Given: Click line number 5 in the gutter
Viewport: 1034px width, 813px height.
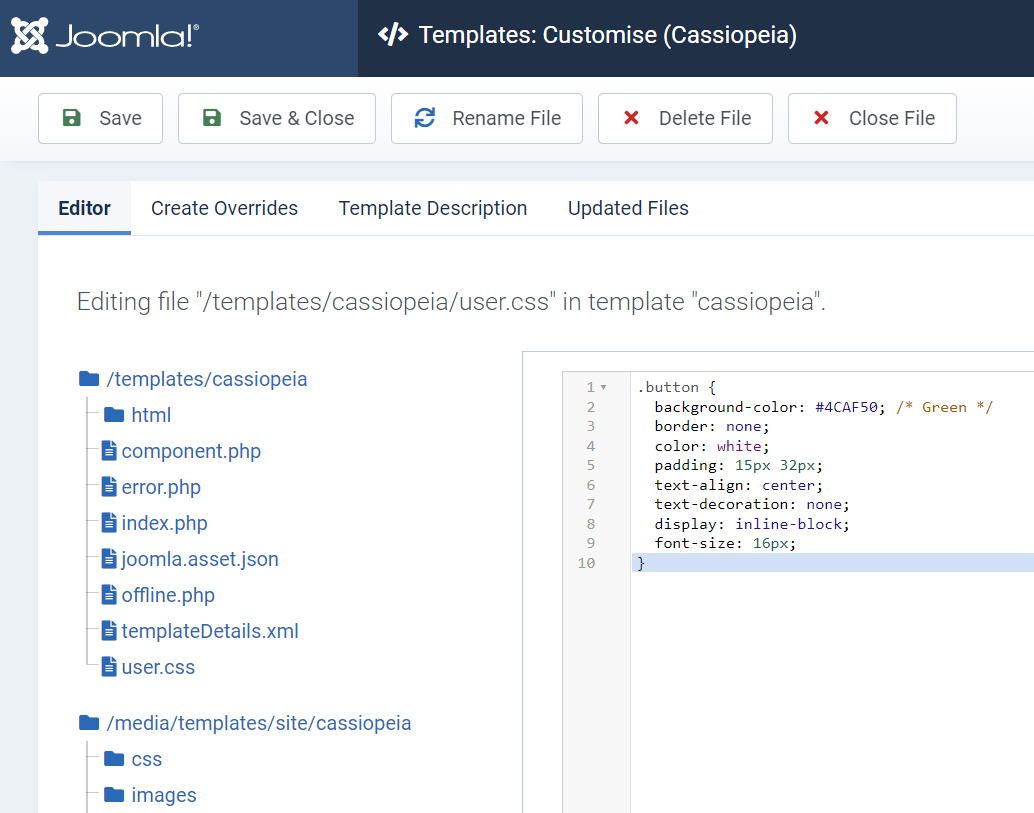Looking at the screenshot, I should coord(591,466).
